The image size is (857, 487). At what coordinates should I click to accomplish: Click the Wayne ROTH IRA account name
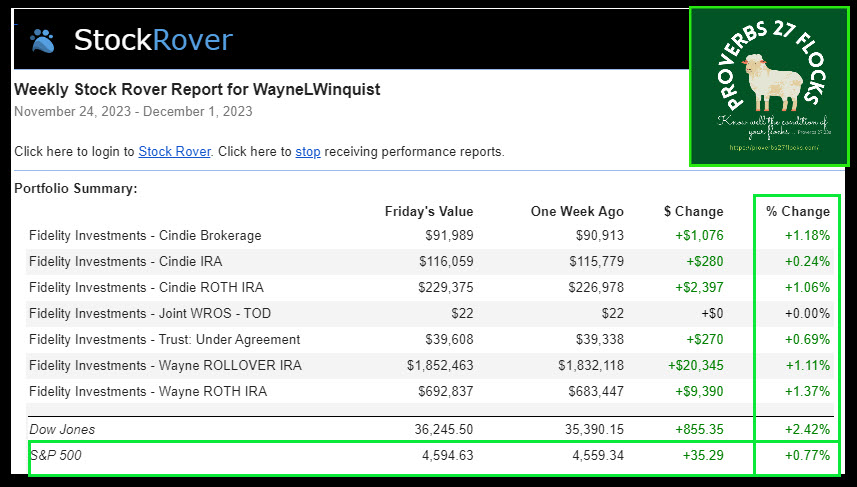[x=148, y=392]
